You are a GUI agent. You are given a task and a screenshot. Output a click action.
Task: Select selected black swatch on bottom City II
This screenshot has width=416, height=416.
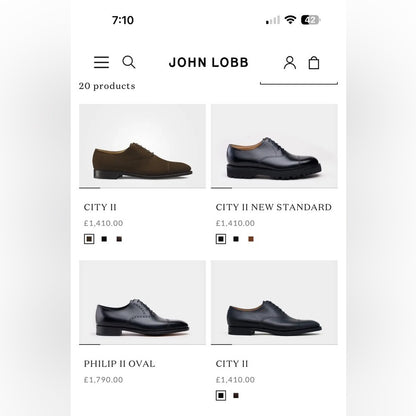(221, 396)
